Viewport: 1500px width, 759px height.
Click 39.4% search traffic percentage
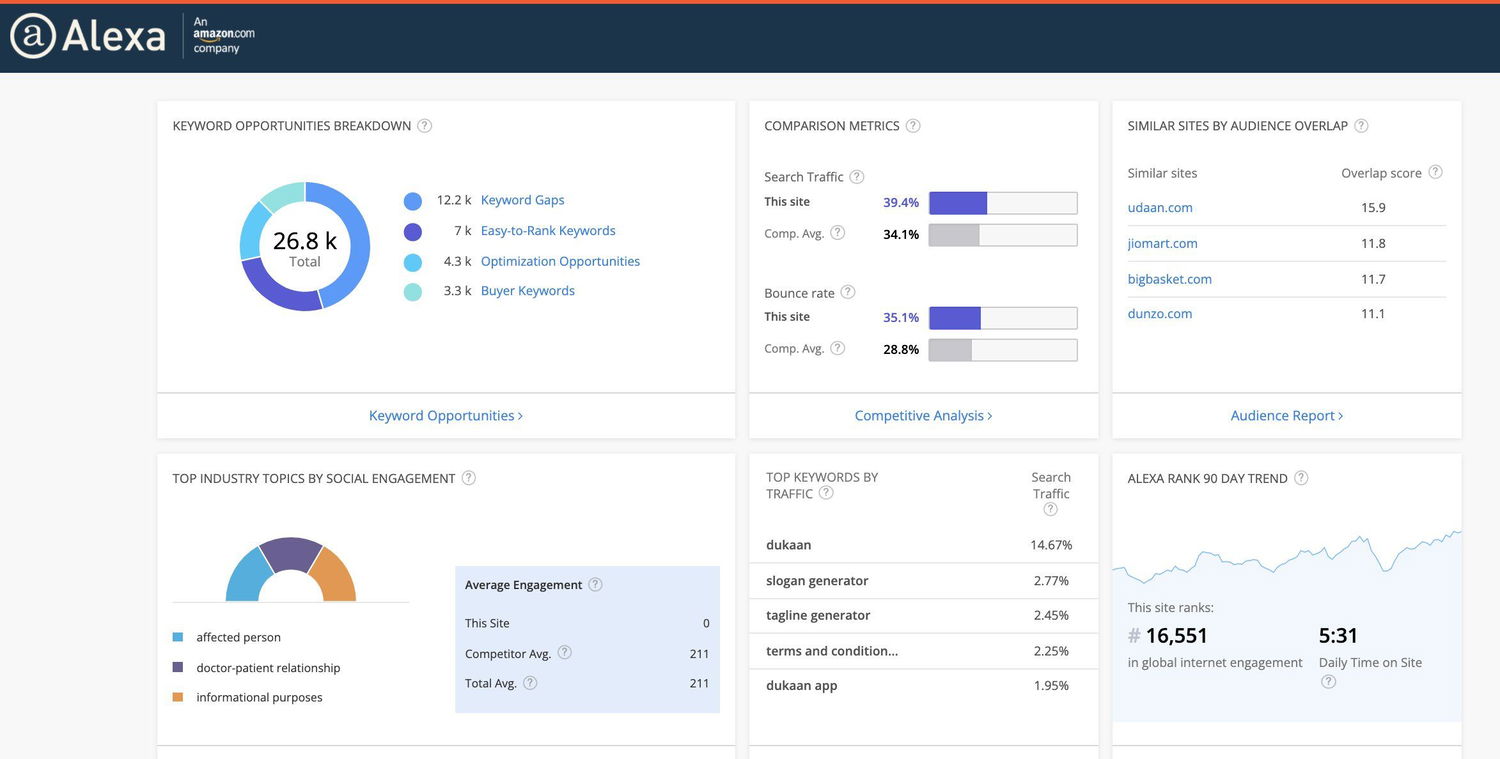[x=901, y=202]
